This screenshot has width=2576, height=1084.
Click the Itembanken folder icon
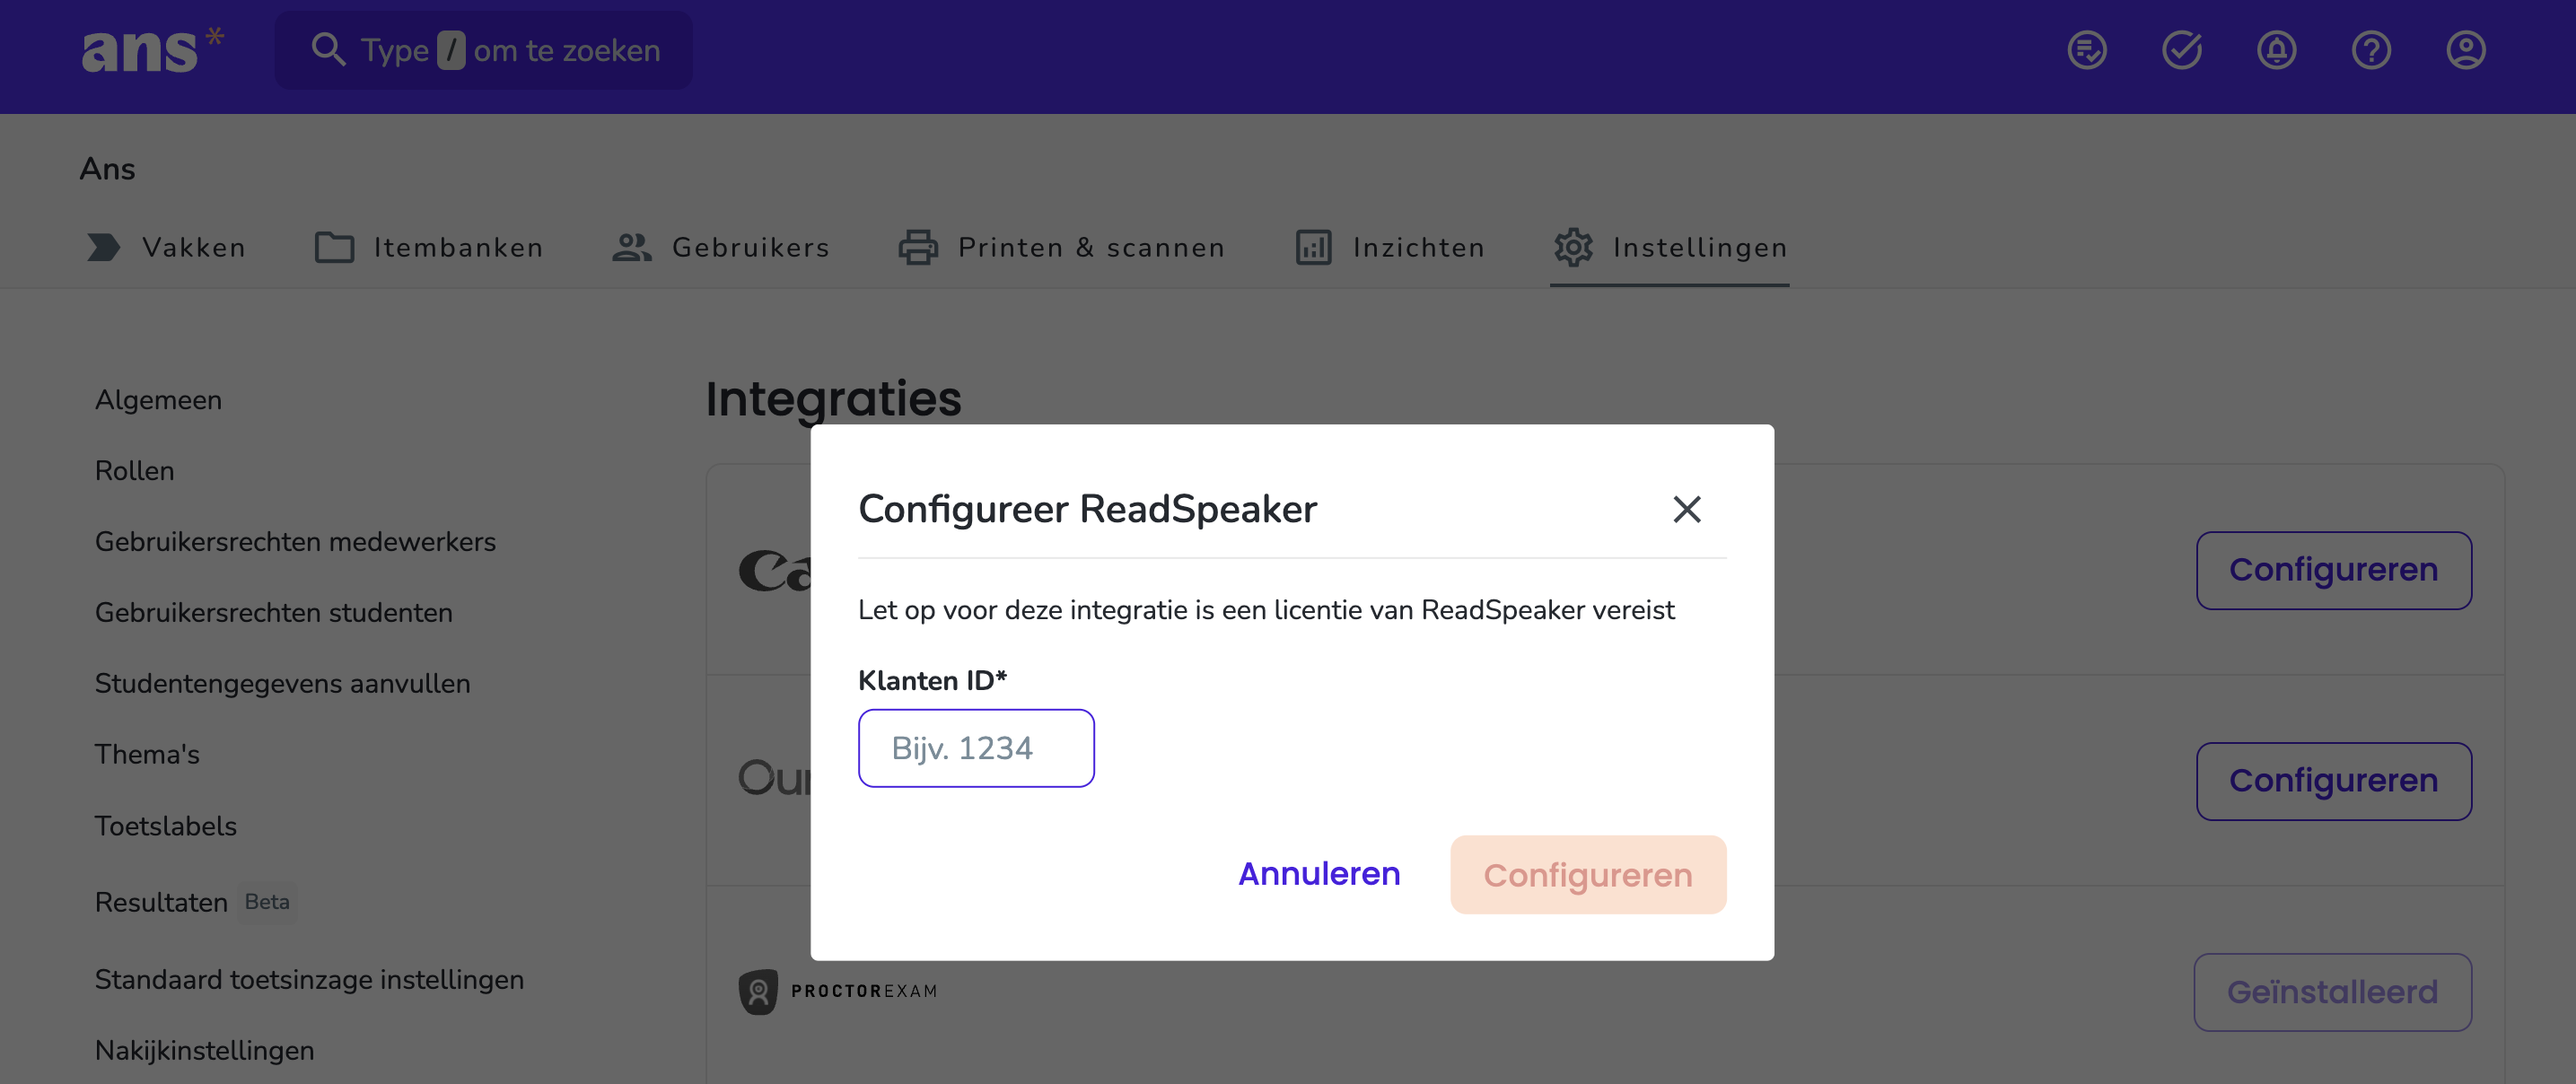pos(334,247)
